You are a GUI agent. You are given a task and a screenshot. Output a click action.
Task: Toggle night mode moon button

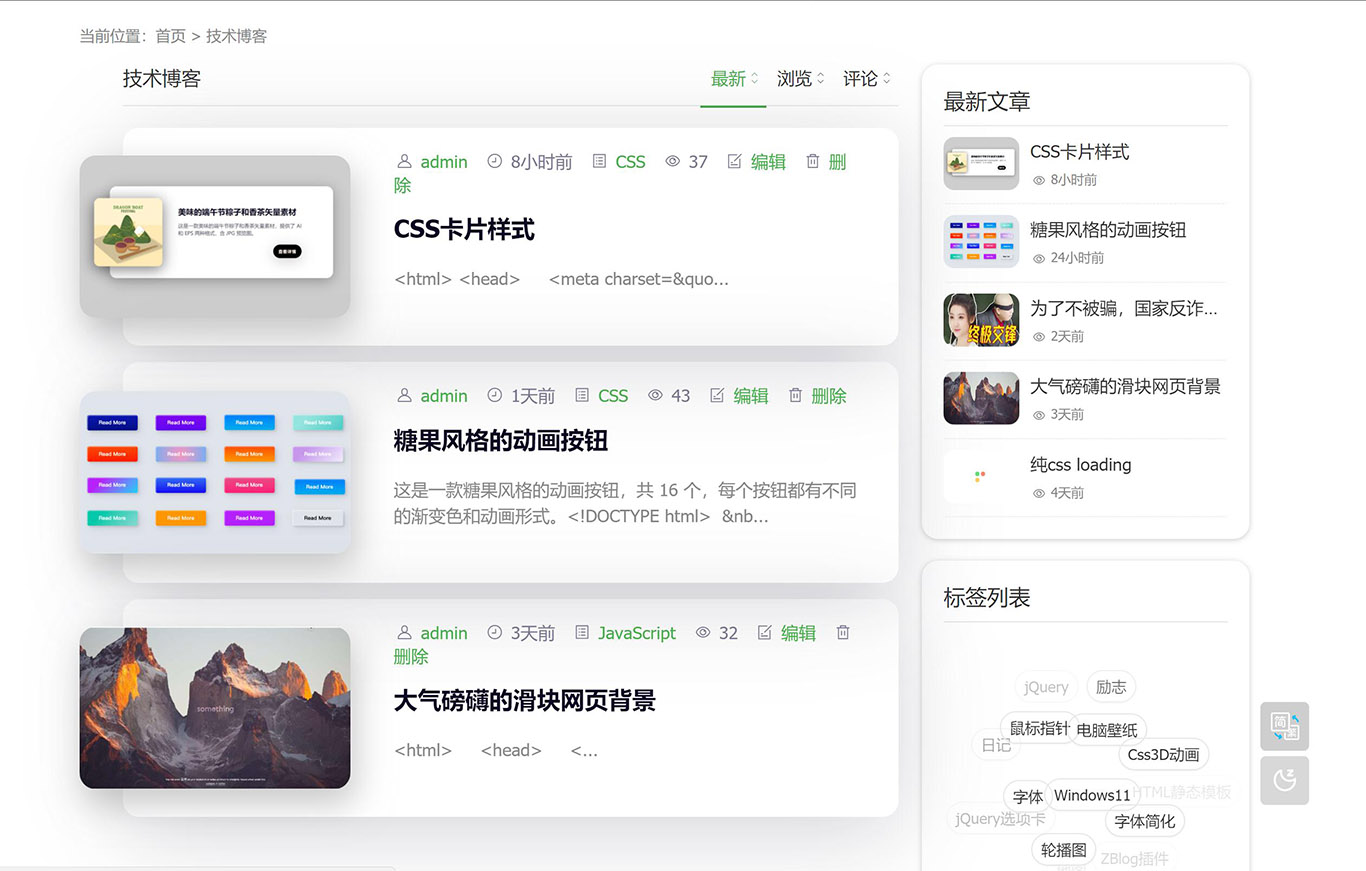pyautogui.click(x=1284, y=780)
